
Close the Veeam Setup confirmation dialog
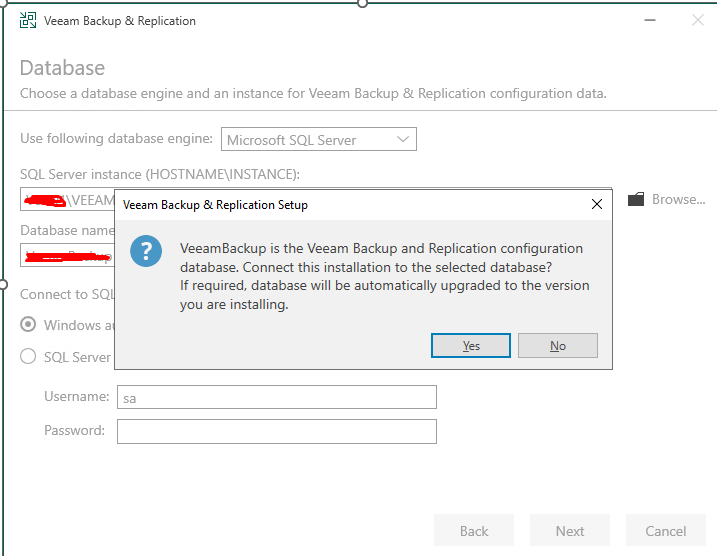coord(597,204)
